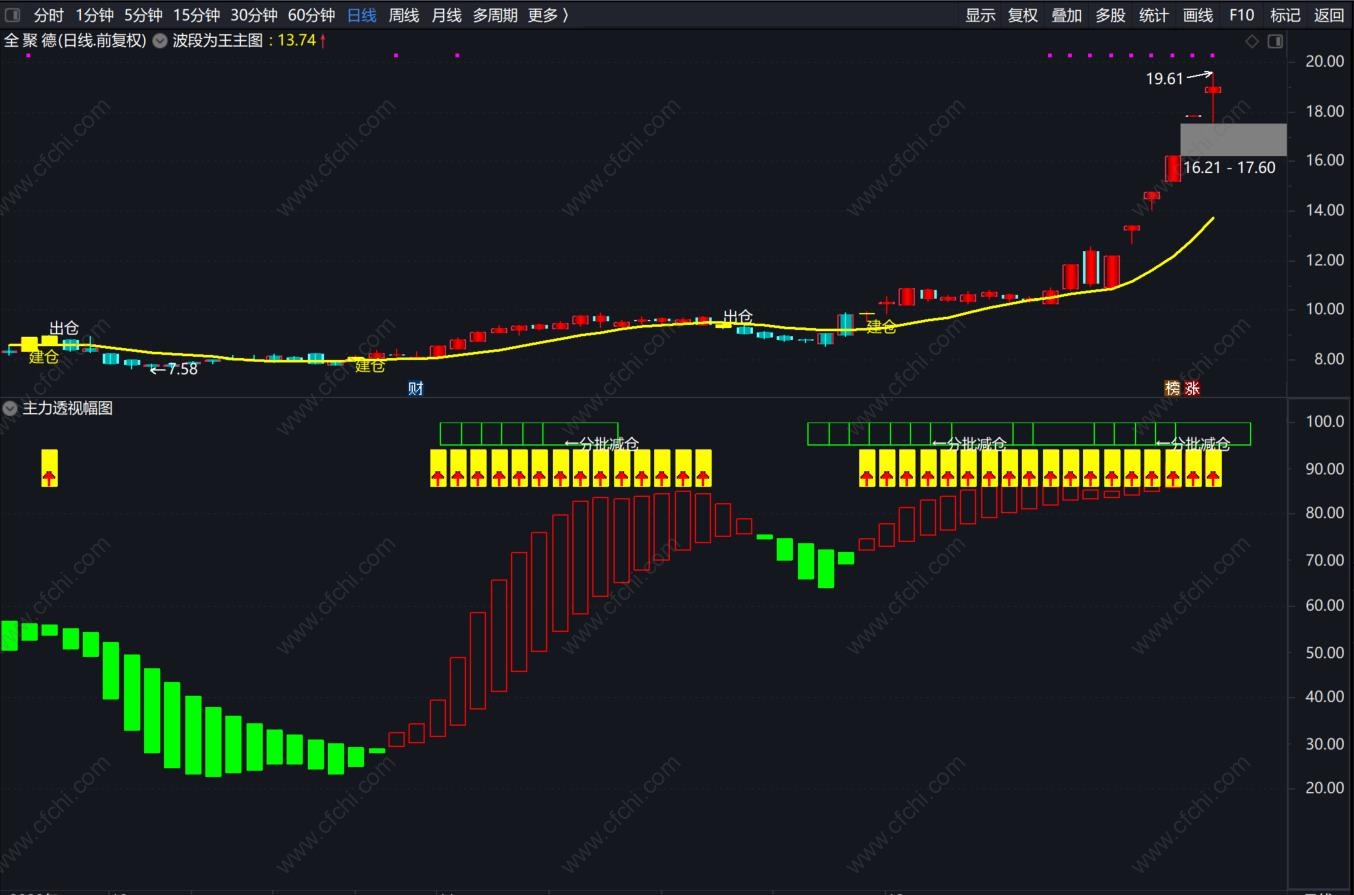Expand the 更多 period options
The height and width of the screenshot is (895, 1354).
point(548,15)
